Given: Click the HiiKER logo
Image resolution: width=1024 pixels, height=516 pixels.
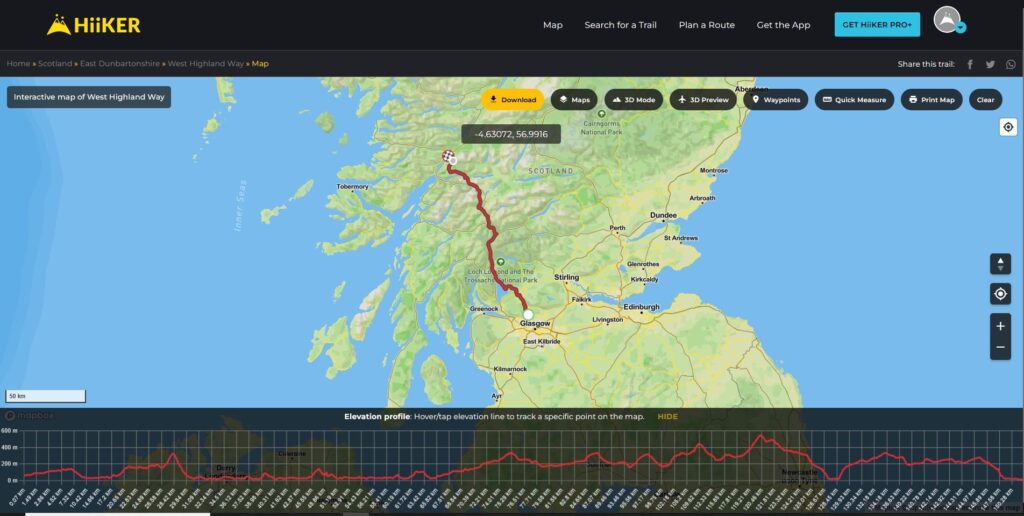Looking at the screenshot, I should pyautogui.click(x=94, y=25).
